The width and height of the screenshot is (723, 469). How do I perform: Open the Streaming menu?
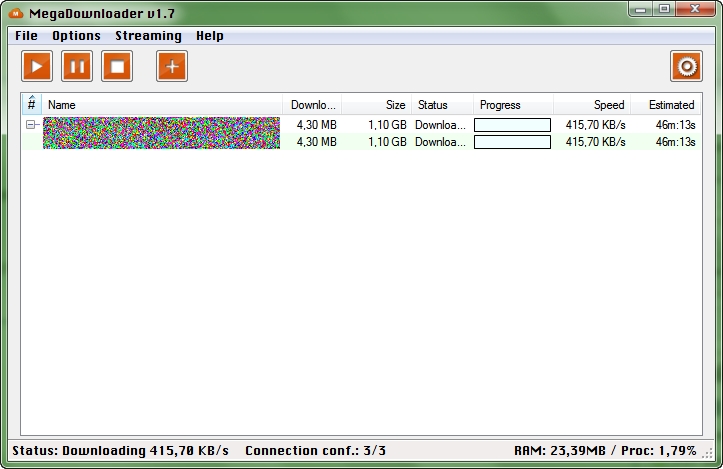point(148,36)
